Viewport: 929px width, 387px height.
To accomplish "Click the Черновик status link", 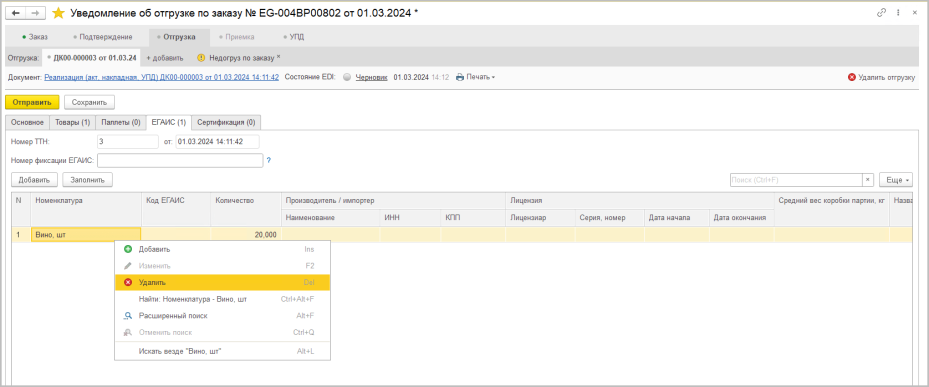I will pos(371,77).
